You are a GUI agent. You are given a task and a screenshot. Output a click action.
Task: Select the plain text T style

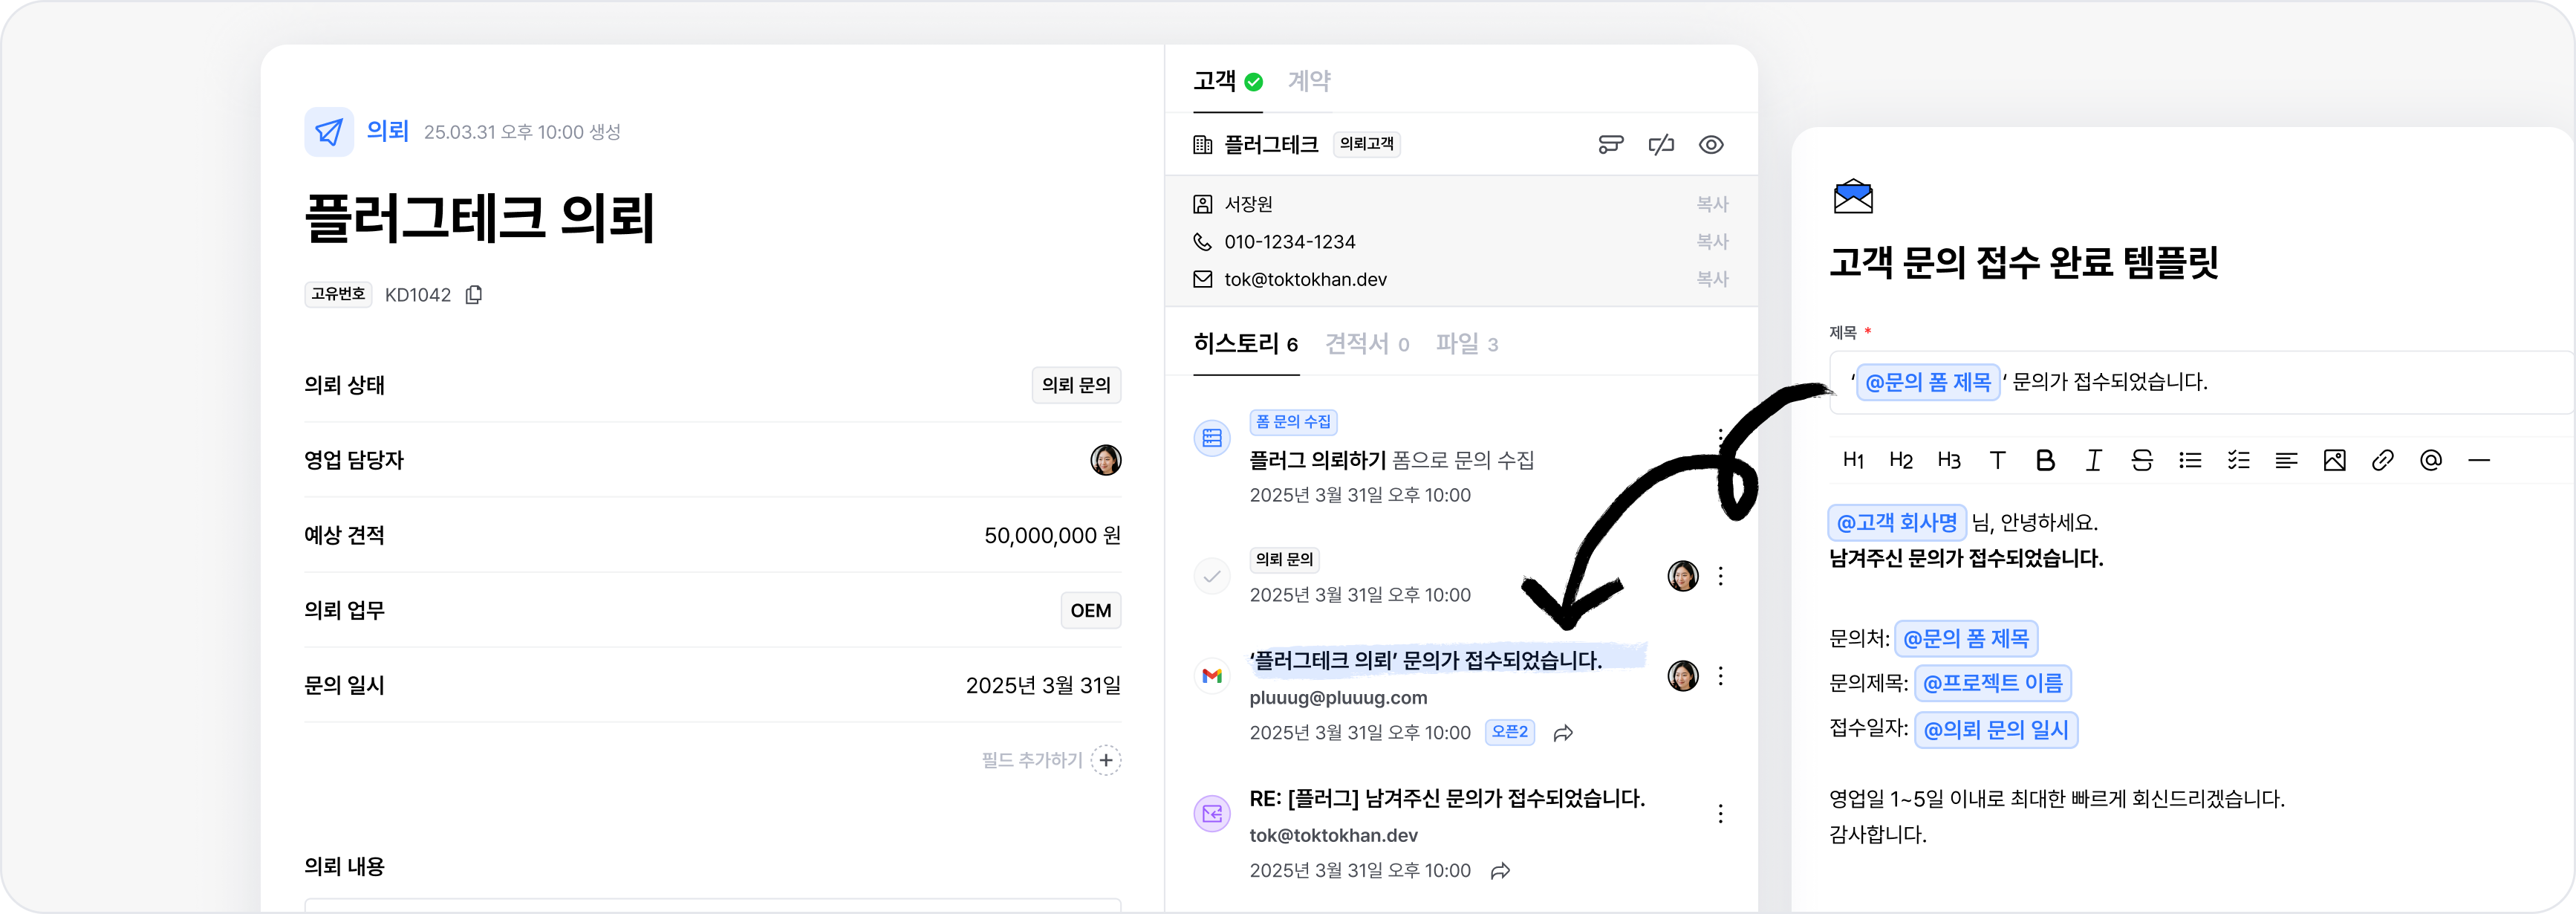(1997, 460)
